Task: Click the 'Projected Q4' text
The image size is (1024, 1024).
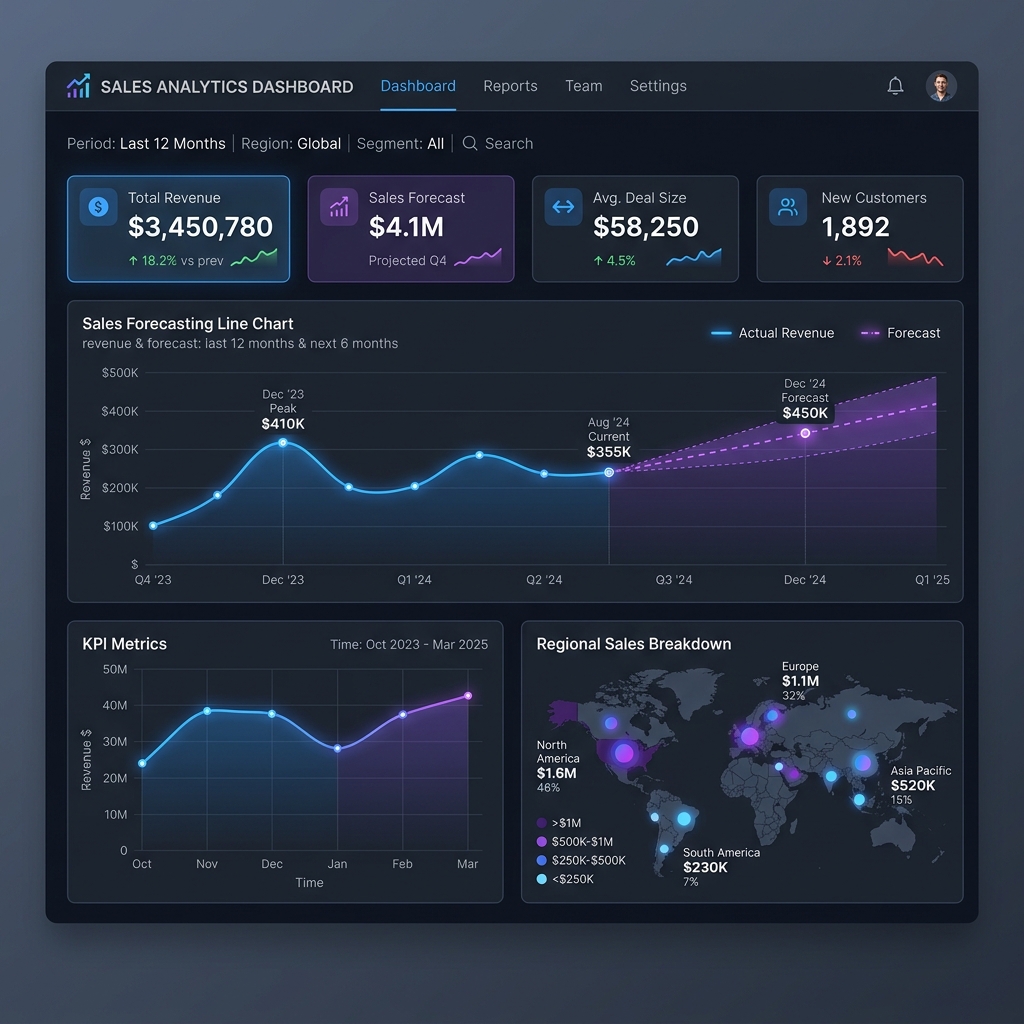Action: (x=408, y=261)
